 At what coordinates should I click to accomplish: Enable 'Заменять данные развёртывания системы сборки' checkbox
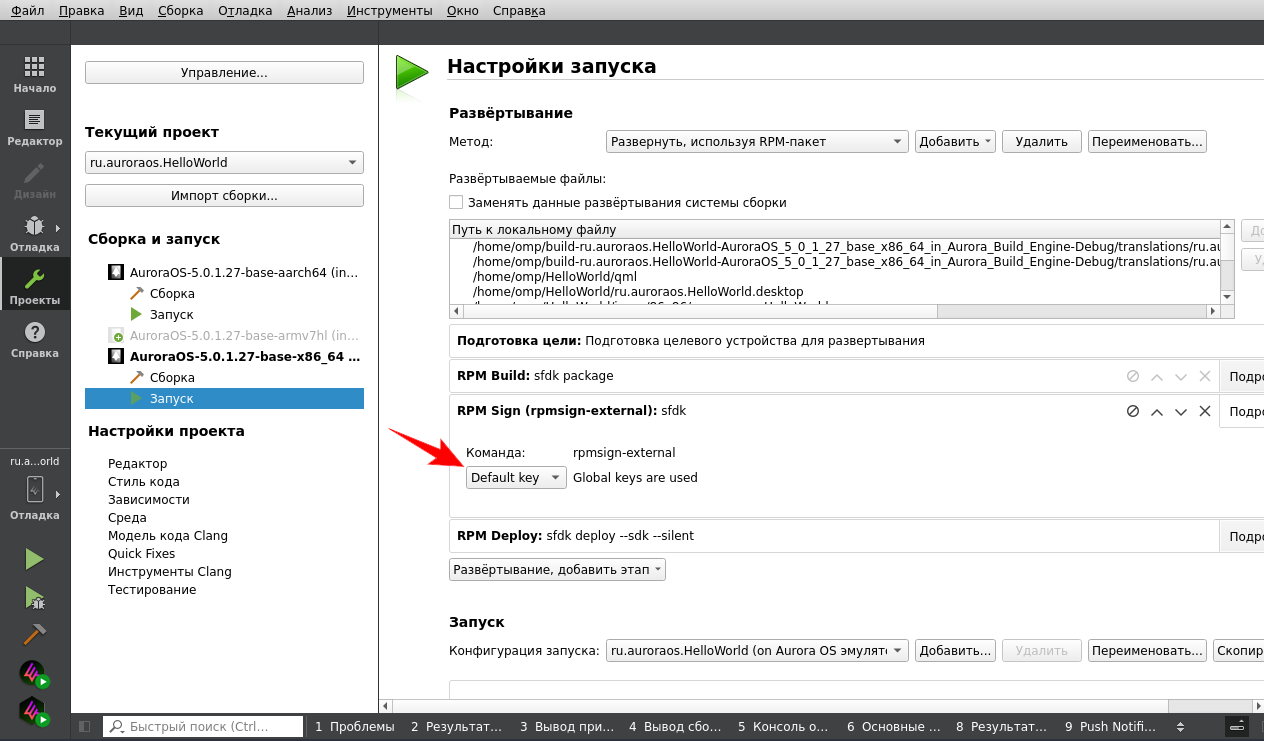coord(456,202)
